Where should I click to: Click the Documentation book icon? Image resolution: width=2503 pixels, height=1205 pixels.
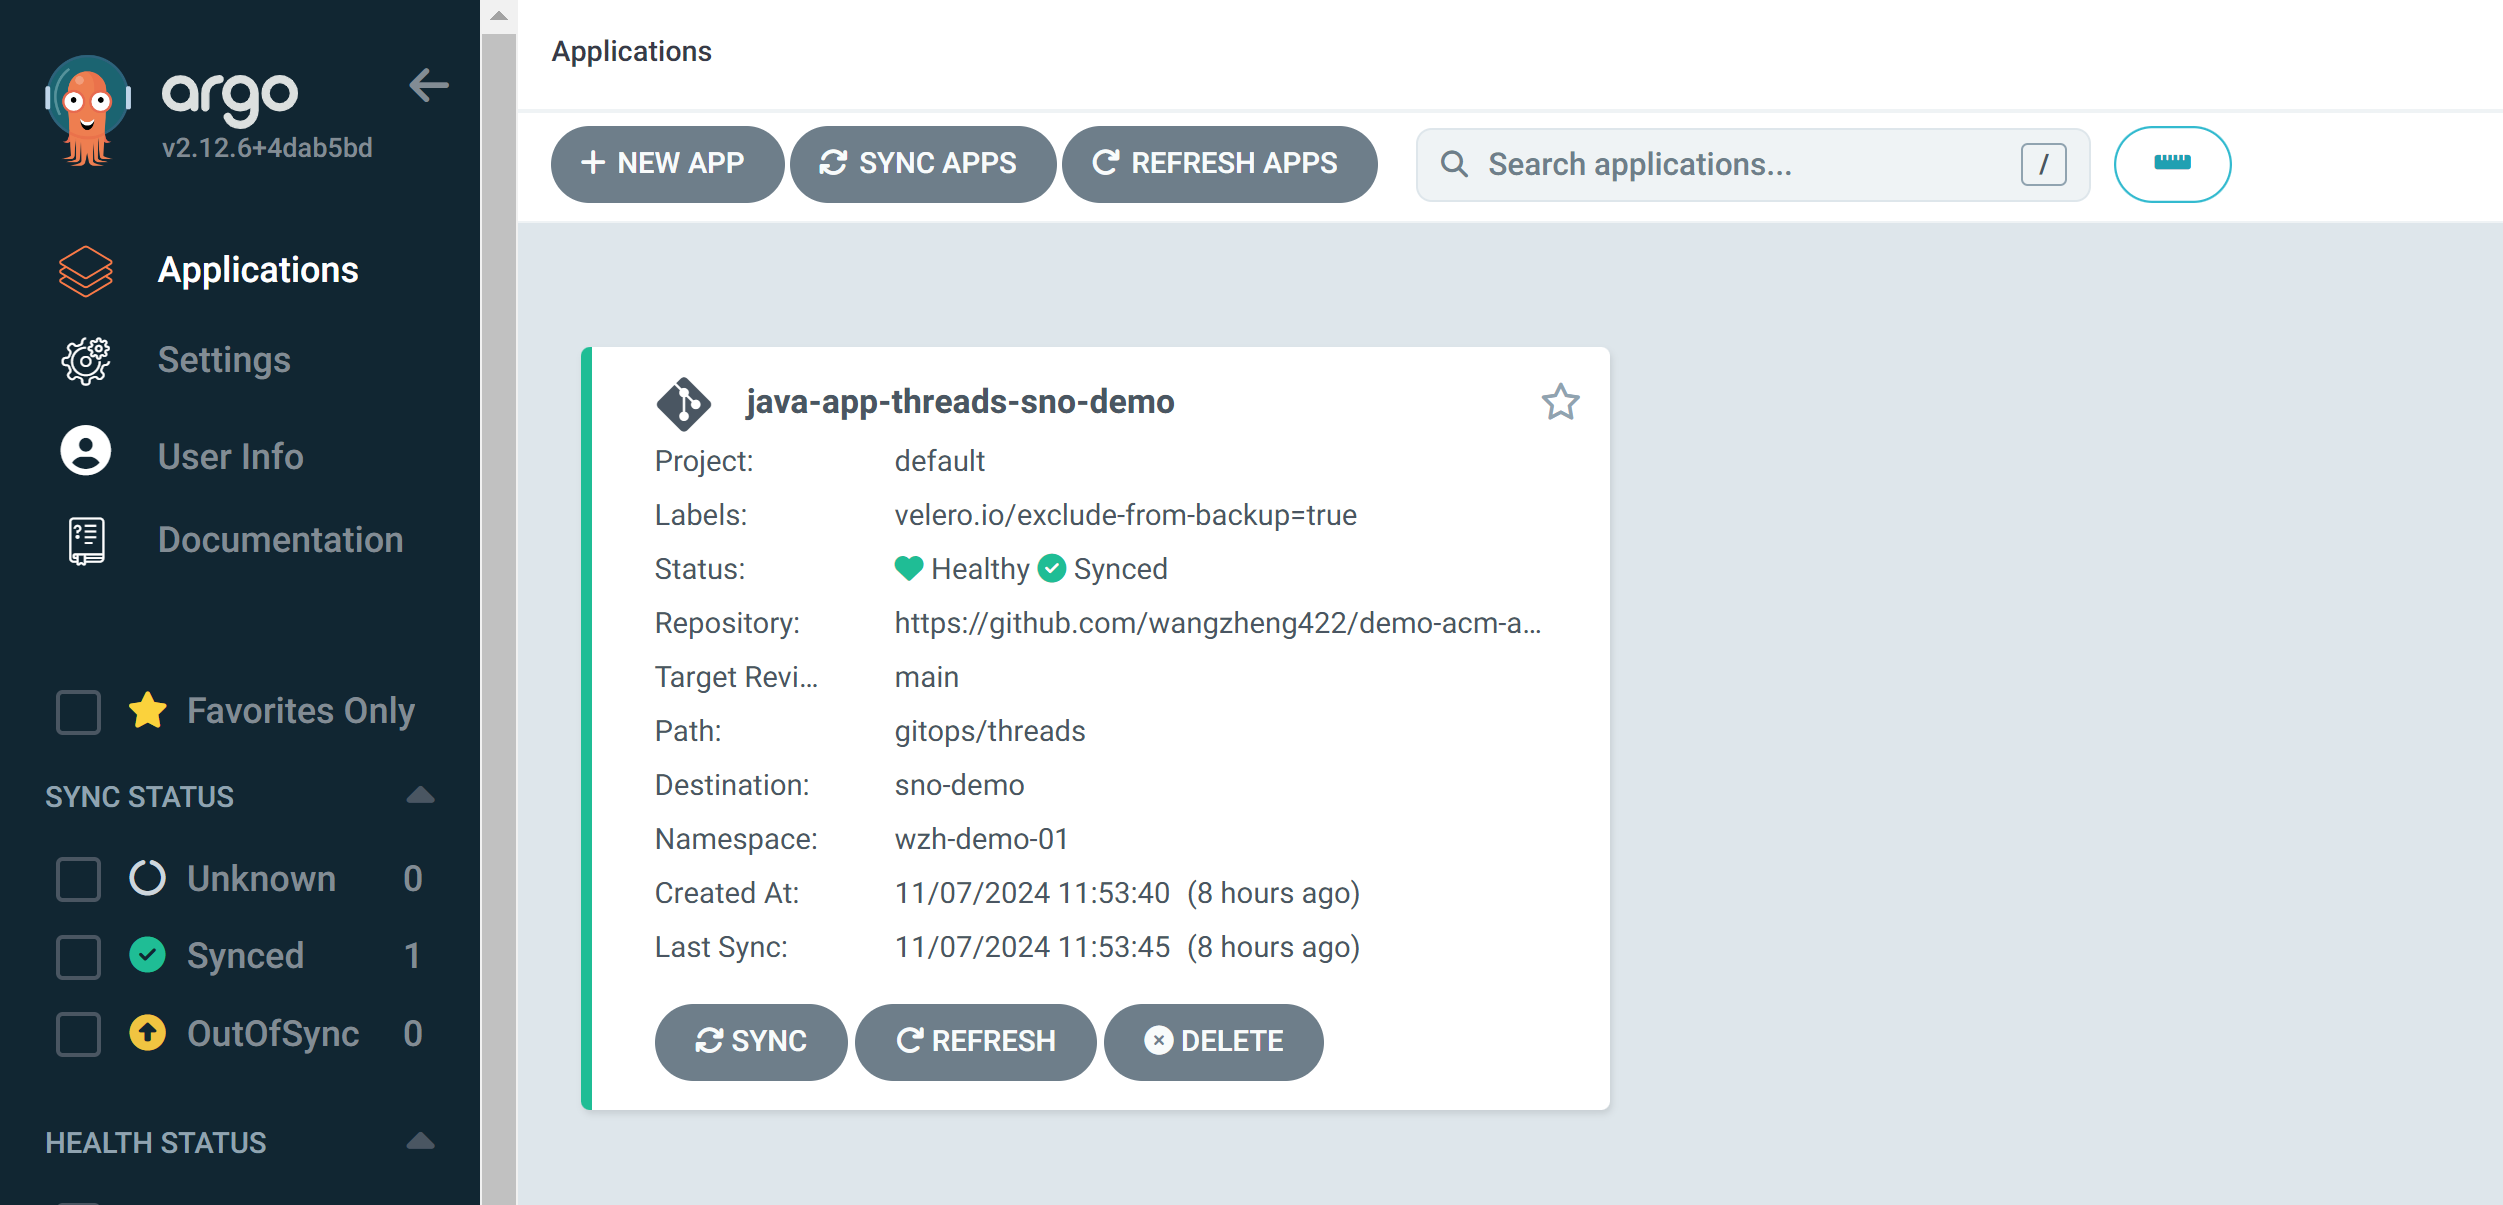(86, 541)
